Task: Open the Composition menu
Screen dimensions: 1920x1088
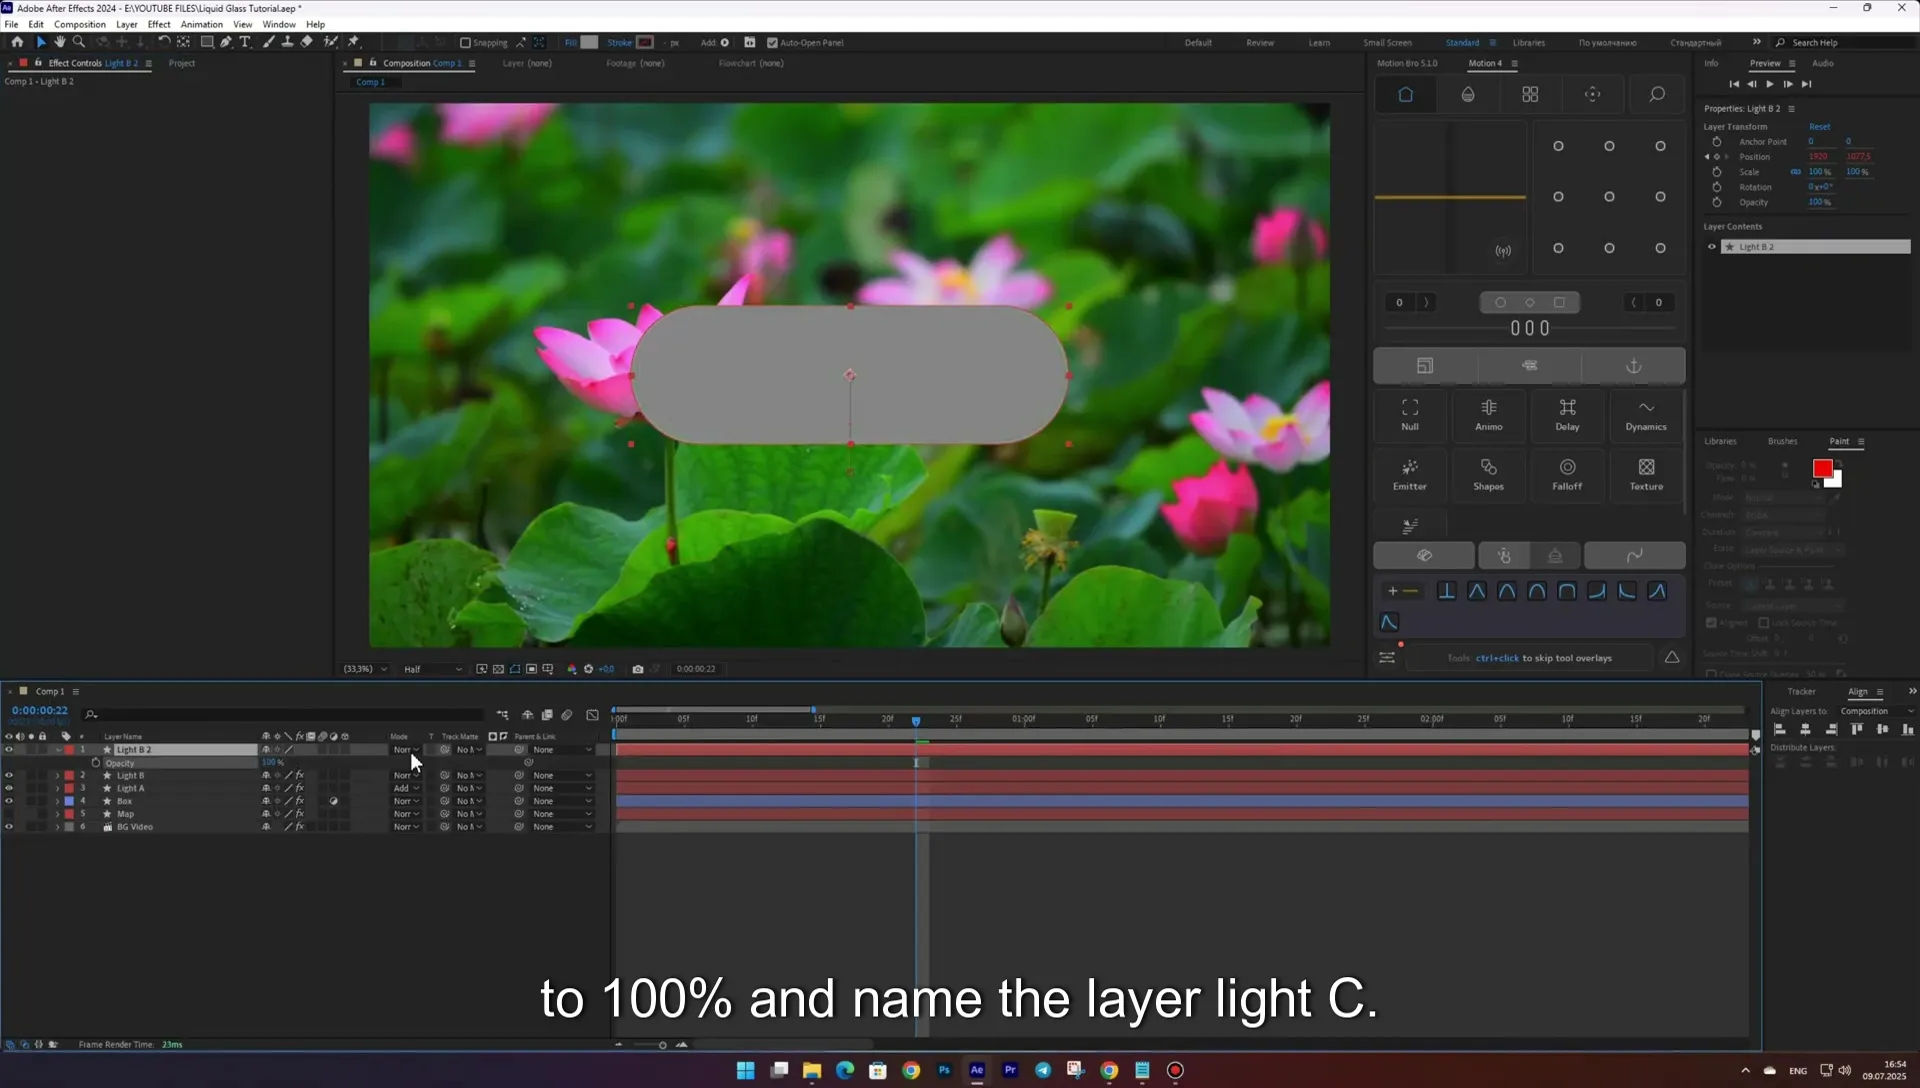Action: click(80, 24)
